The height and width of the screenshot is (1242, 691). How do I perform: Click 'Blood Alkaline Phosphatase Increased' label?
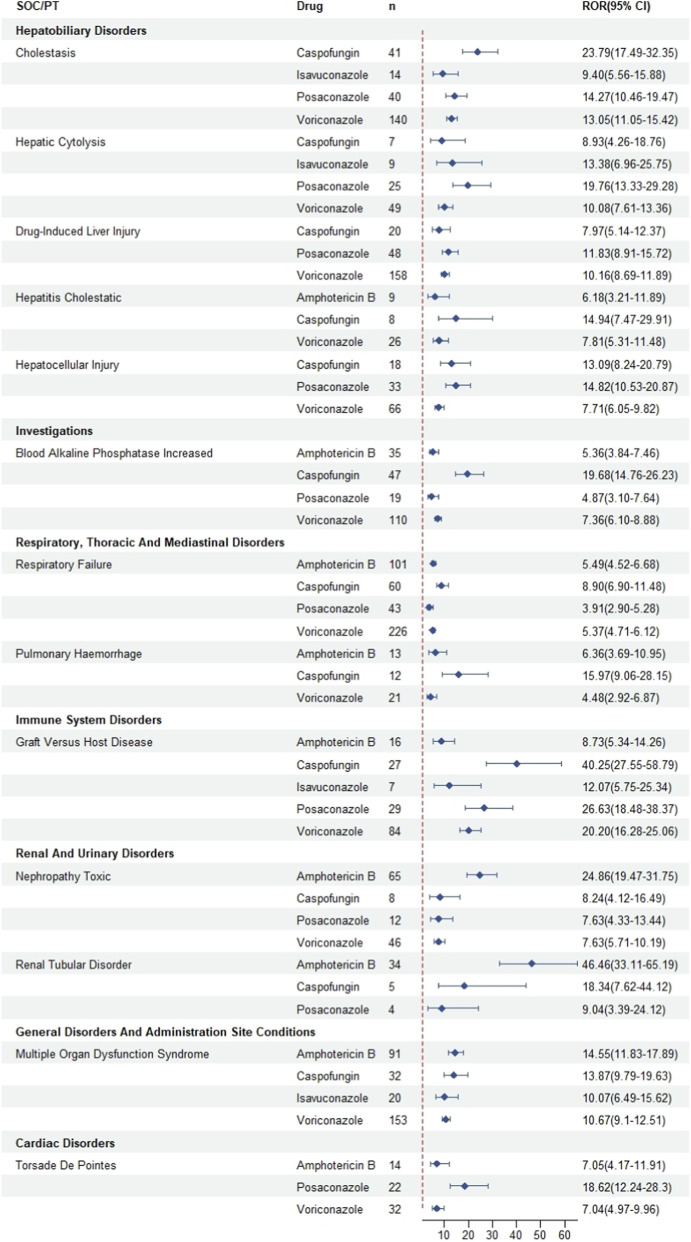pos(114,453)
